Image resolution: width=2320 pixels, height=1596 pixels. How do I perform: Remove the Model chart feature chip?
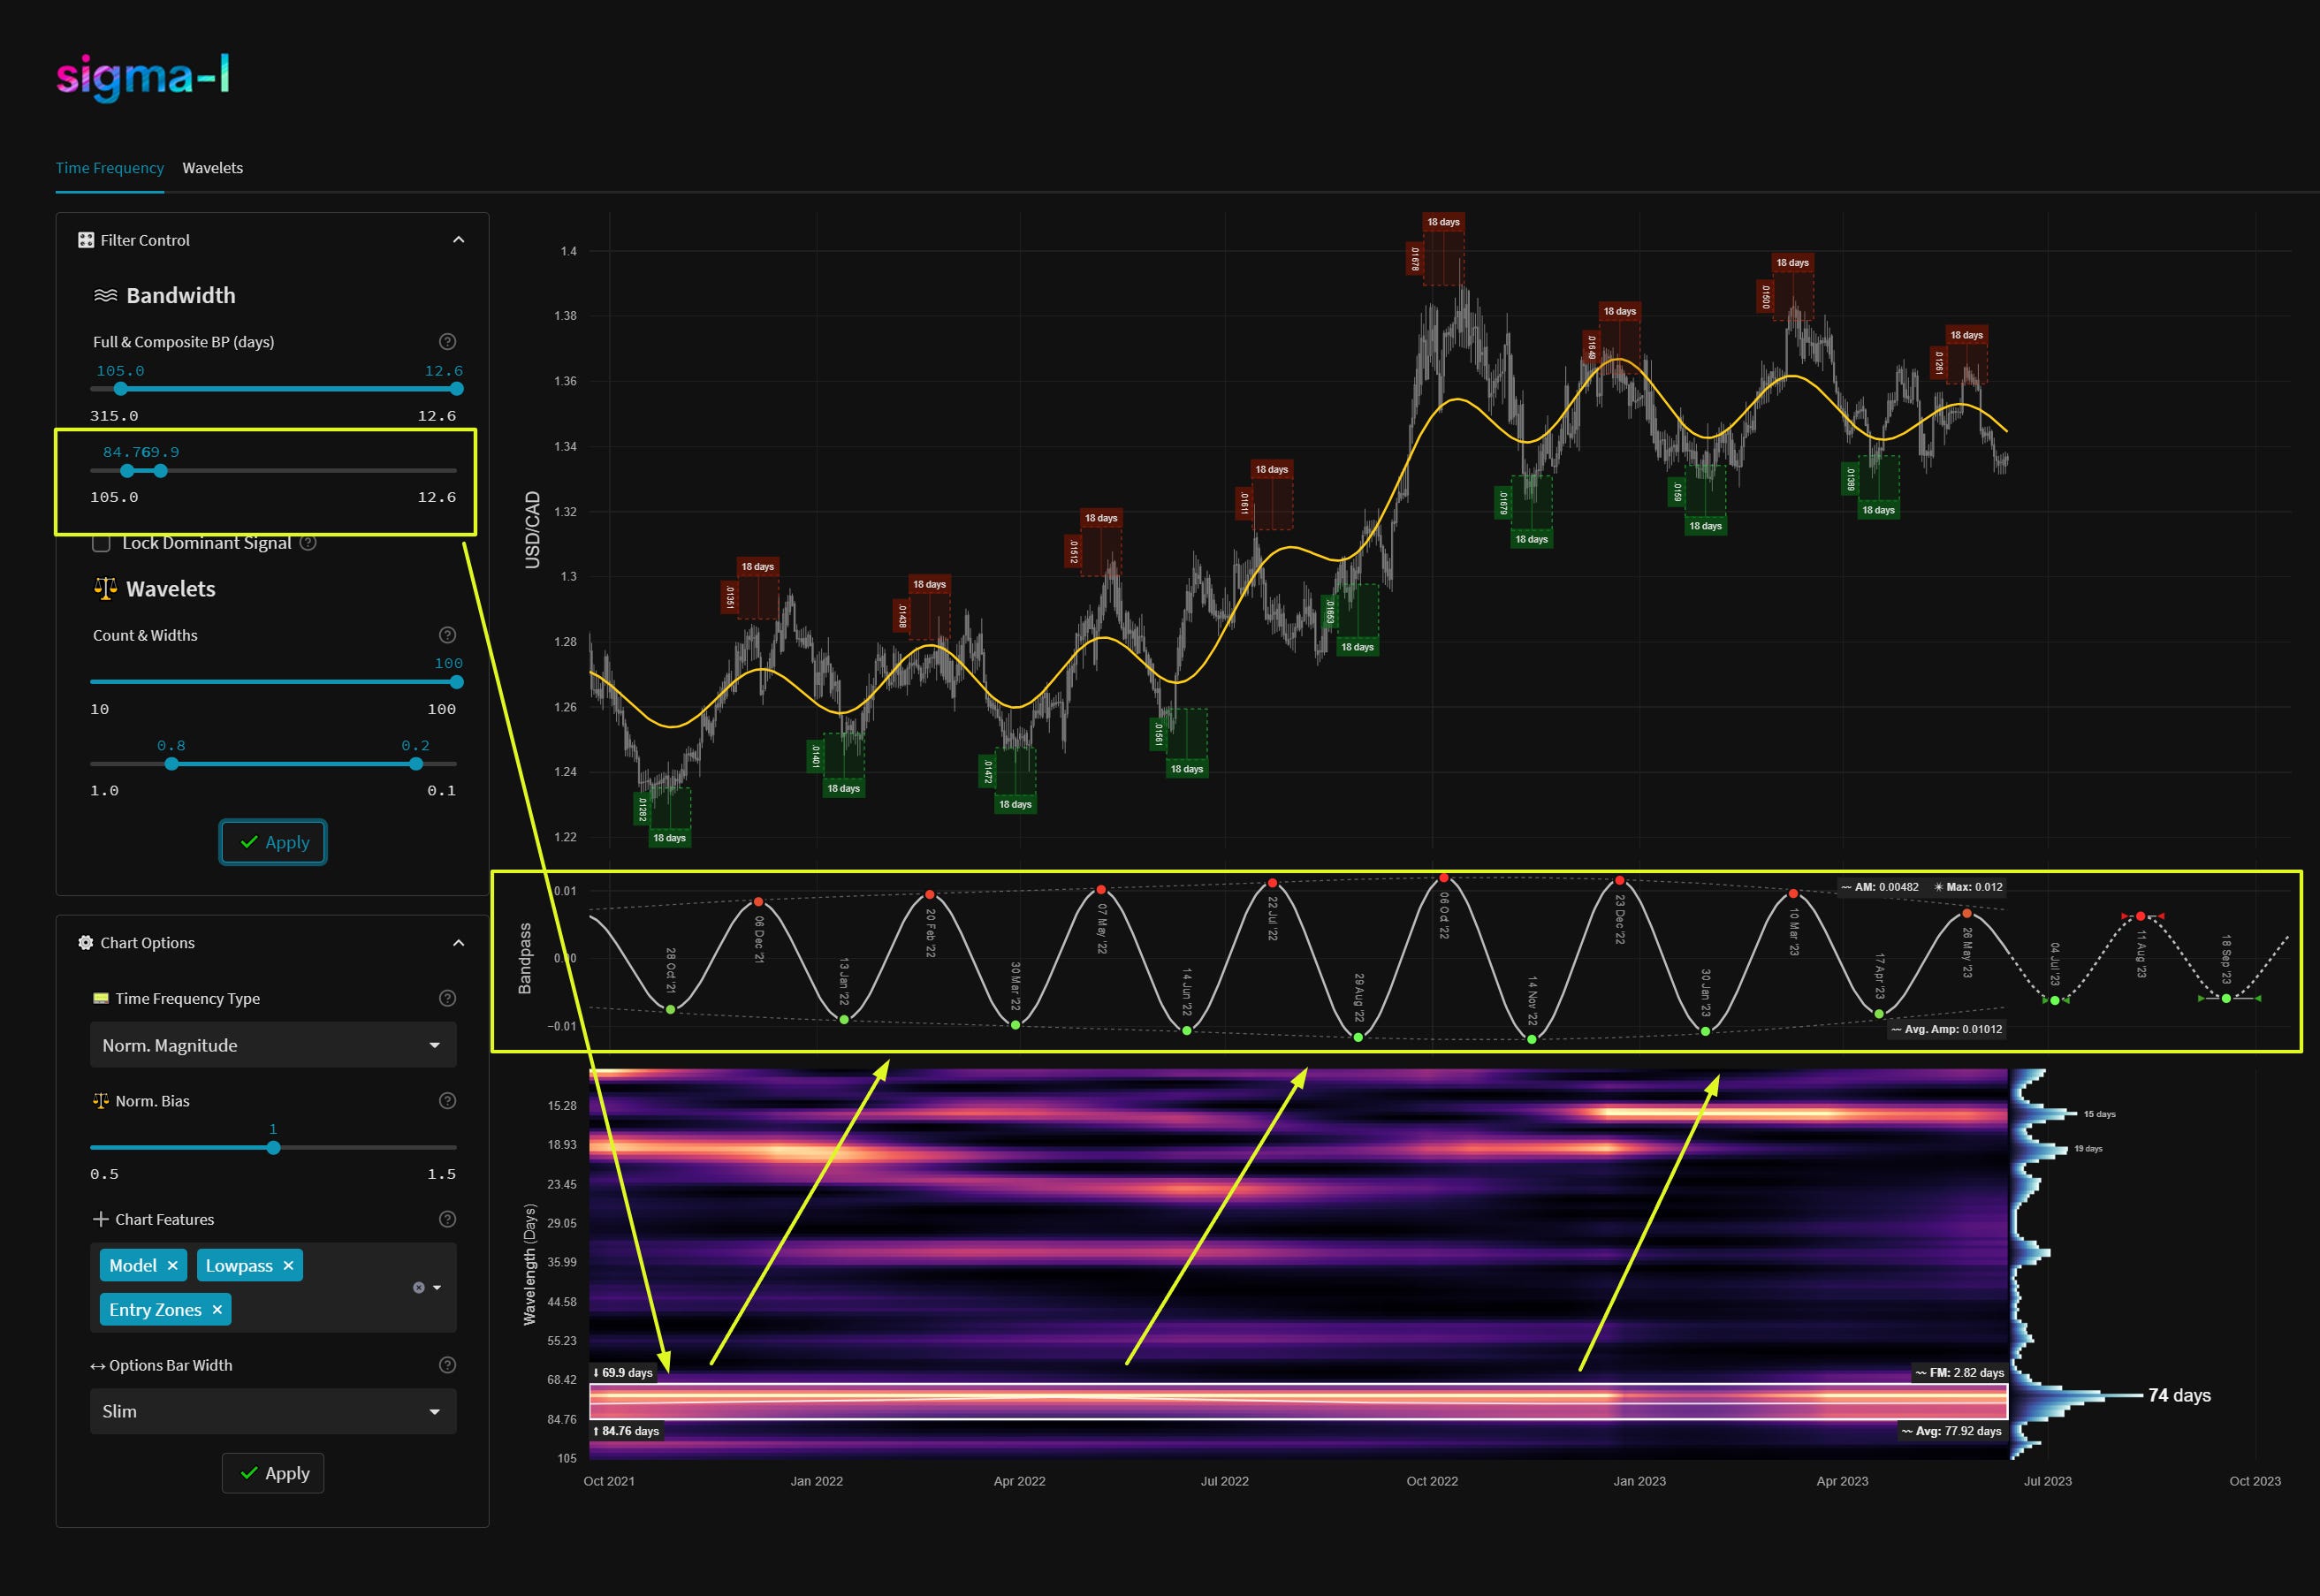pos(172,1265)
